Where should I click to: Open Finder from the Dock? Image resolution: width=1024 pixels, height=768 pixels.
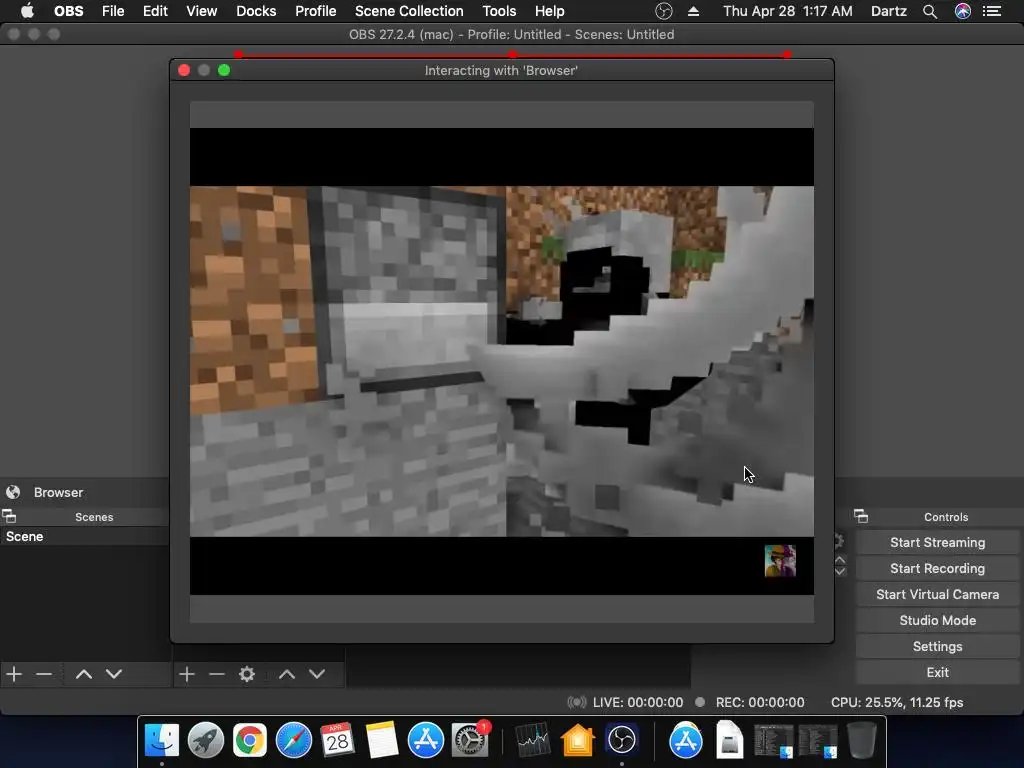click(161, 740)
